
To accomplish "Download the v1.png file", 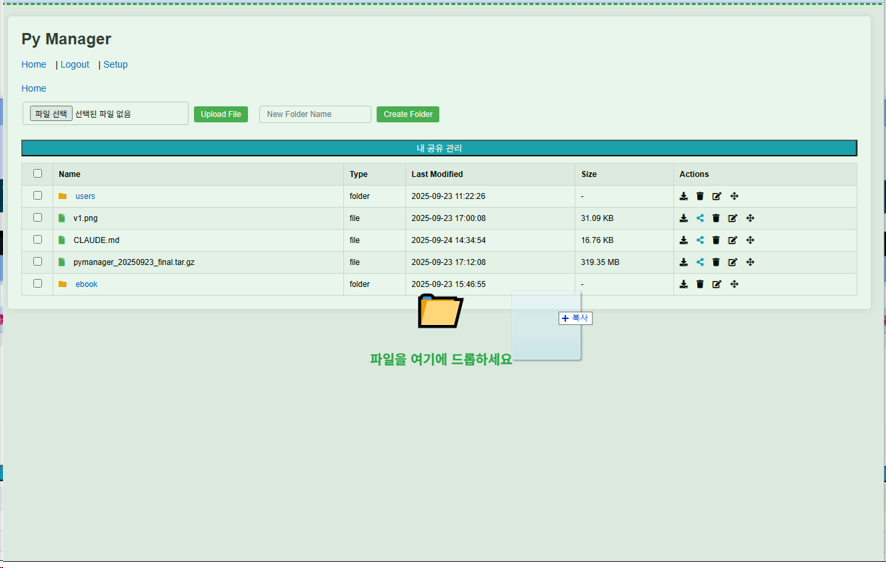I will 684,218.
